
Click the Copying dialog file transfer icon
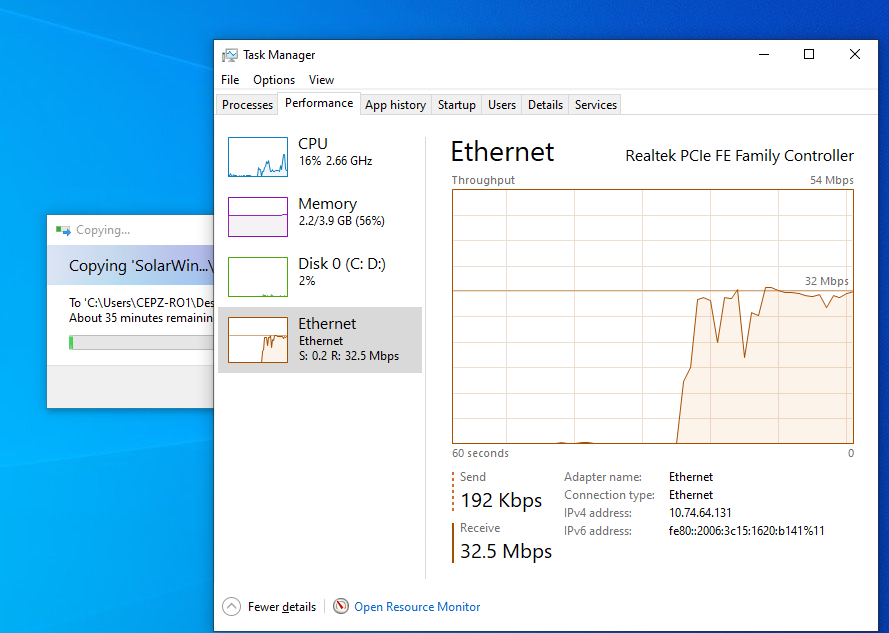tap(63, 230)
